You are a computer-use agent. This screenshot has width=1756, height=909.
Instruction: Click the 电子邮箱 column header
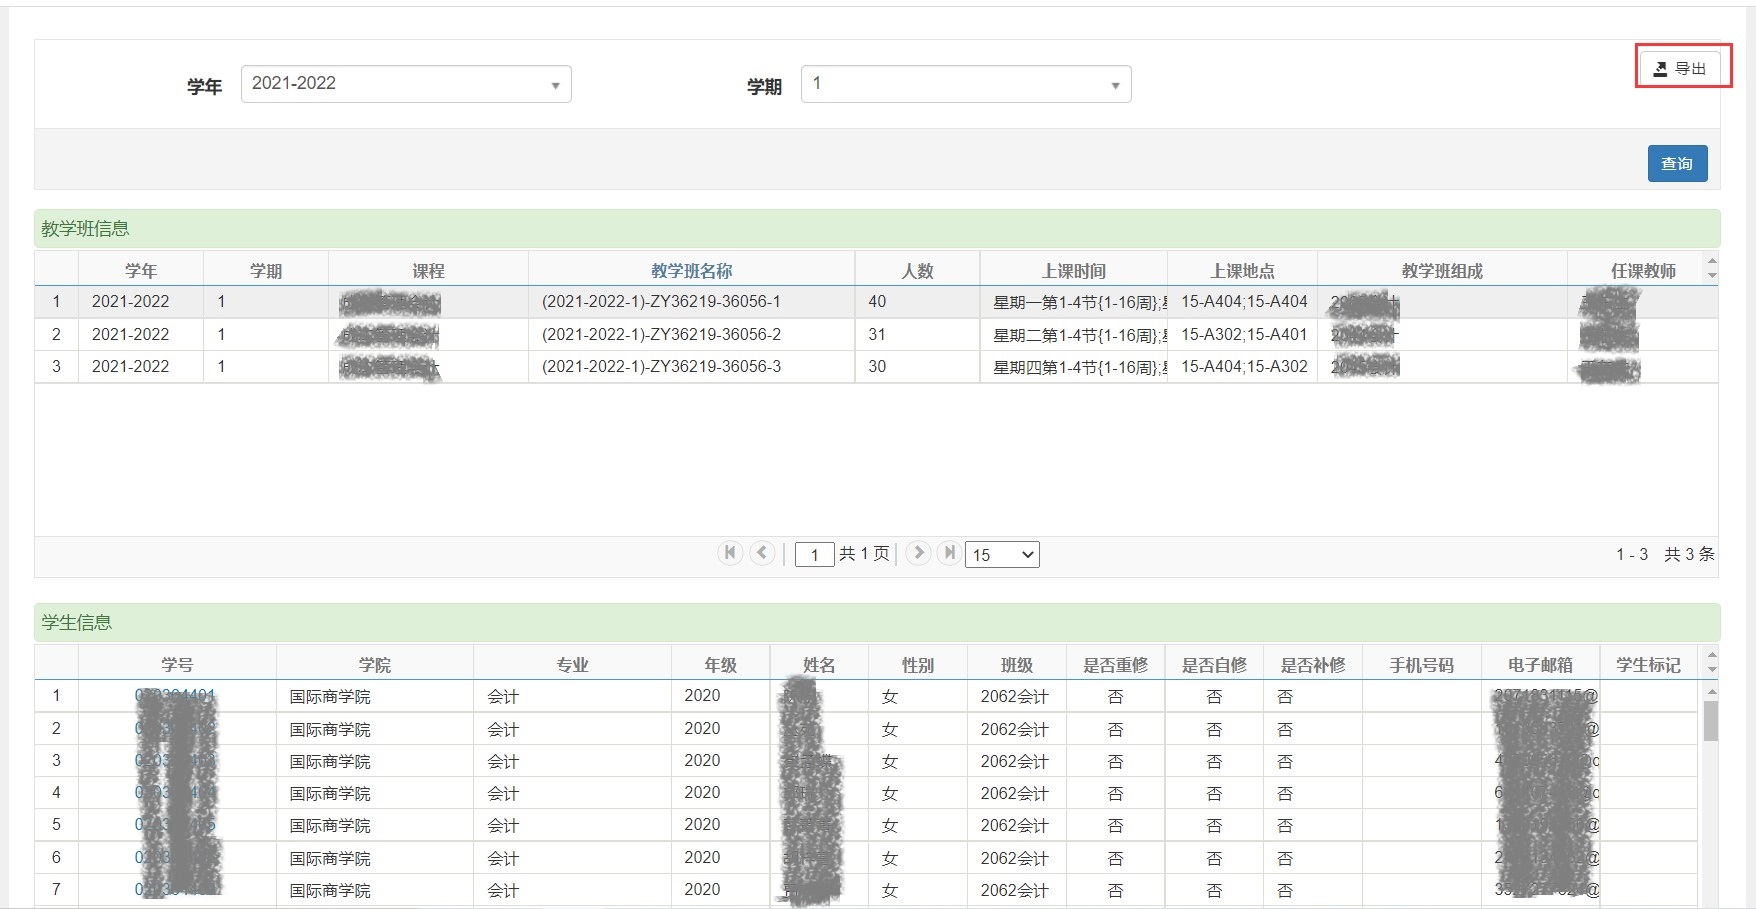pyautogui.click(x=1540, y=665)
